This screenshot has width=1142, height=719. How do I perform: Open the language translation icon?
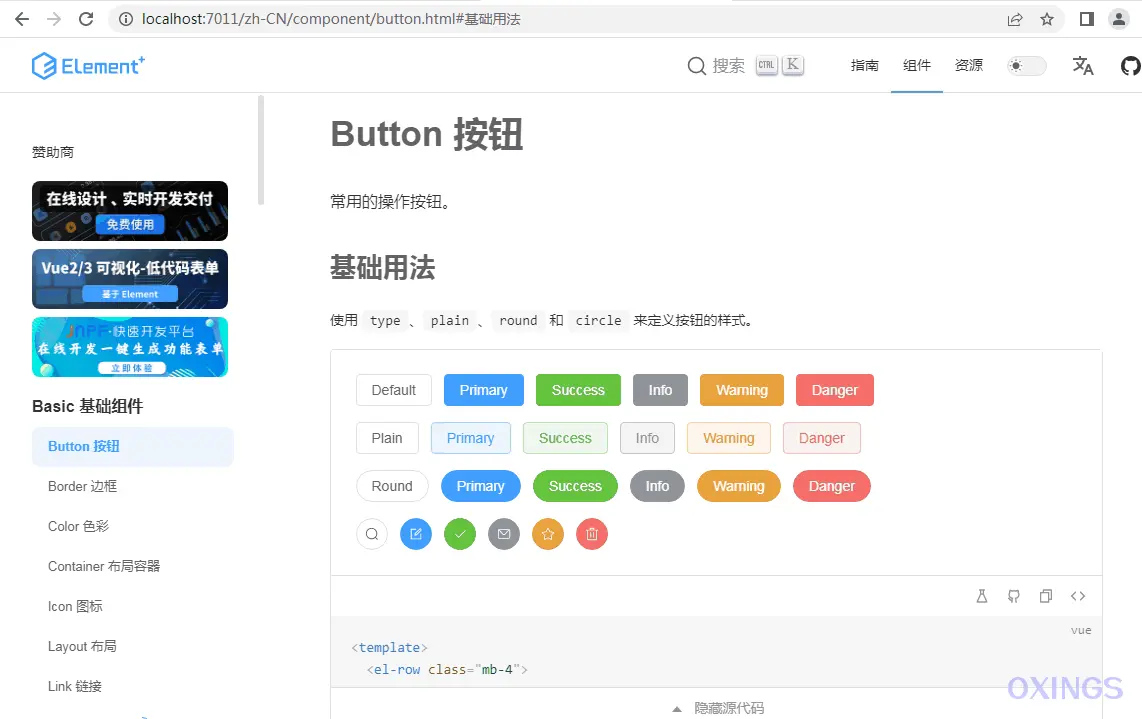[x=1083, y=66]
